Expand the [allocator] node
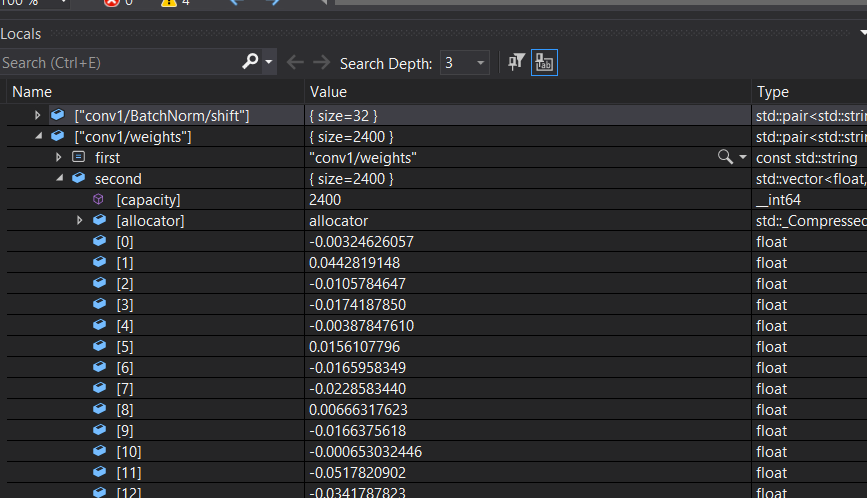 coord(79,220)
